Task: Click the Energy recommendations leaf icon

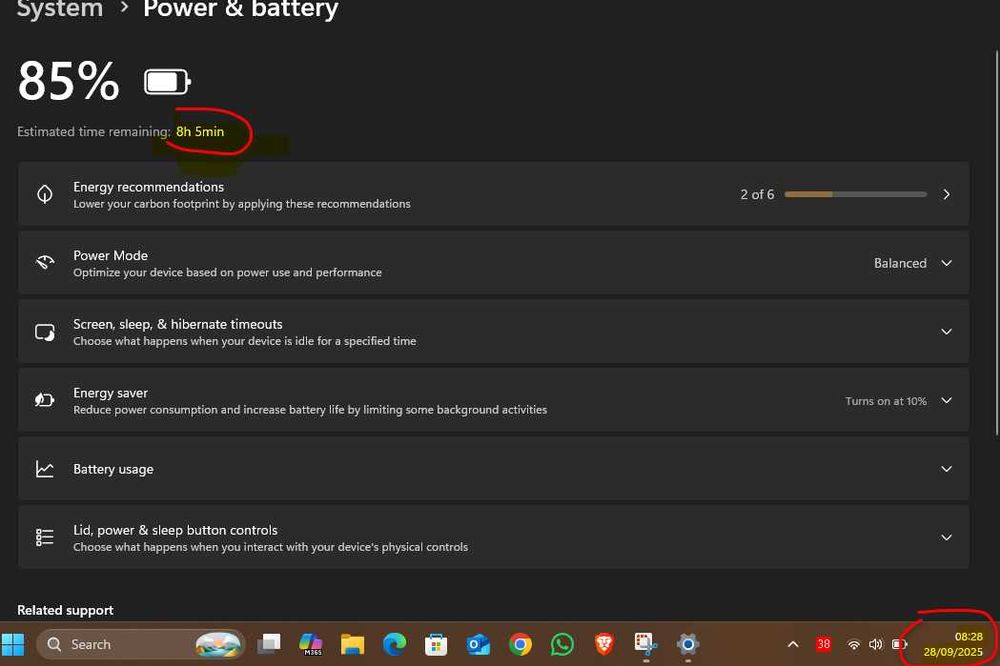Action: [x=45, y=194]
